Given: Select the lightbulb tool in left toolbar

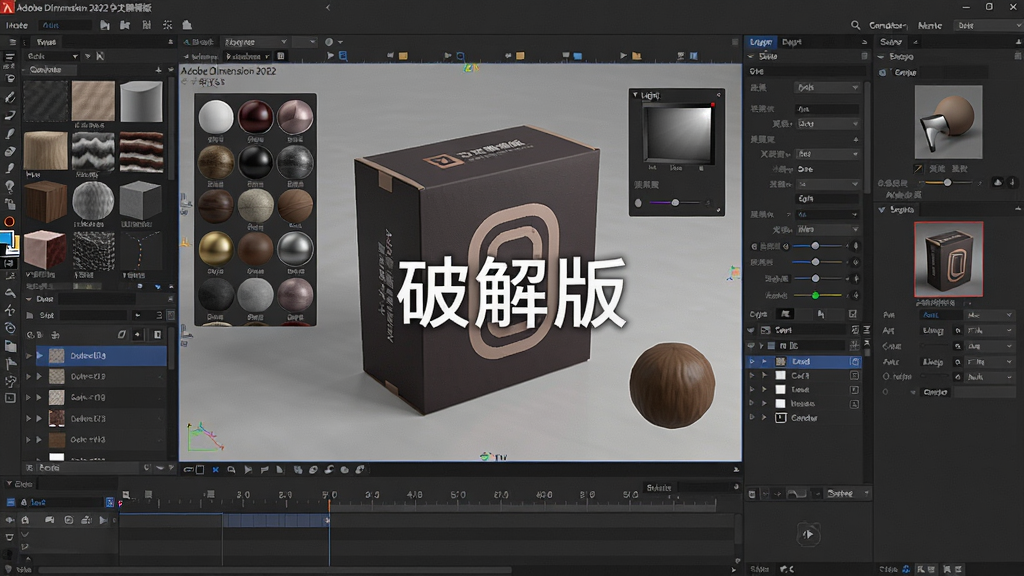Looking at the screenshot, I should (10, 186).
